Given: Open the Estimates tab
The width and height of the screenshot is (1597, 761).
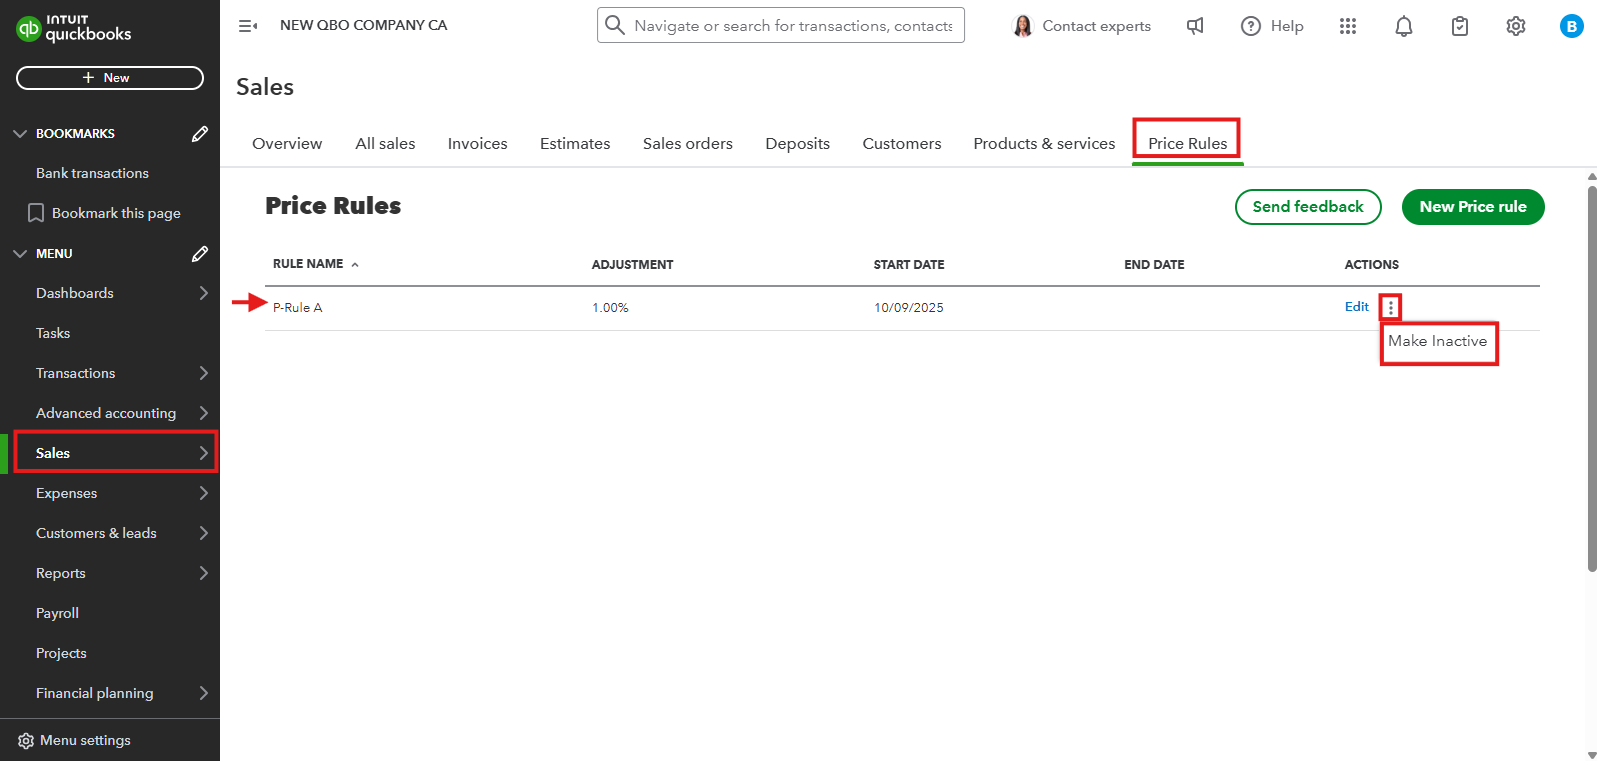Looking at the screenshot, I should point(575,144).
